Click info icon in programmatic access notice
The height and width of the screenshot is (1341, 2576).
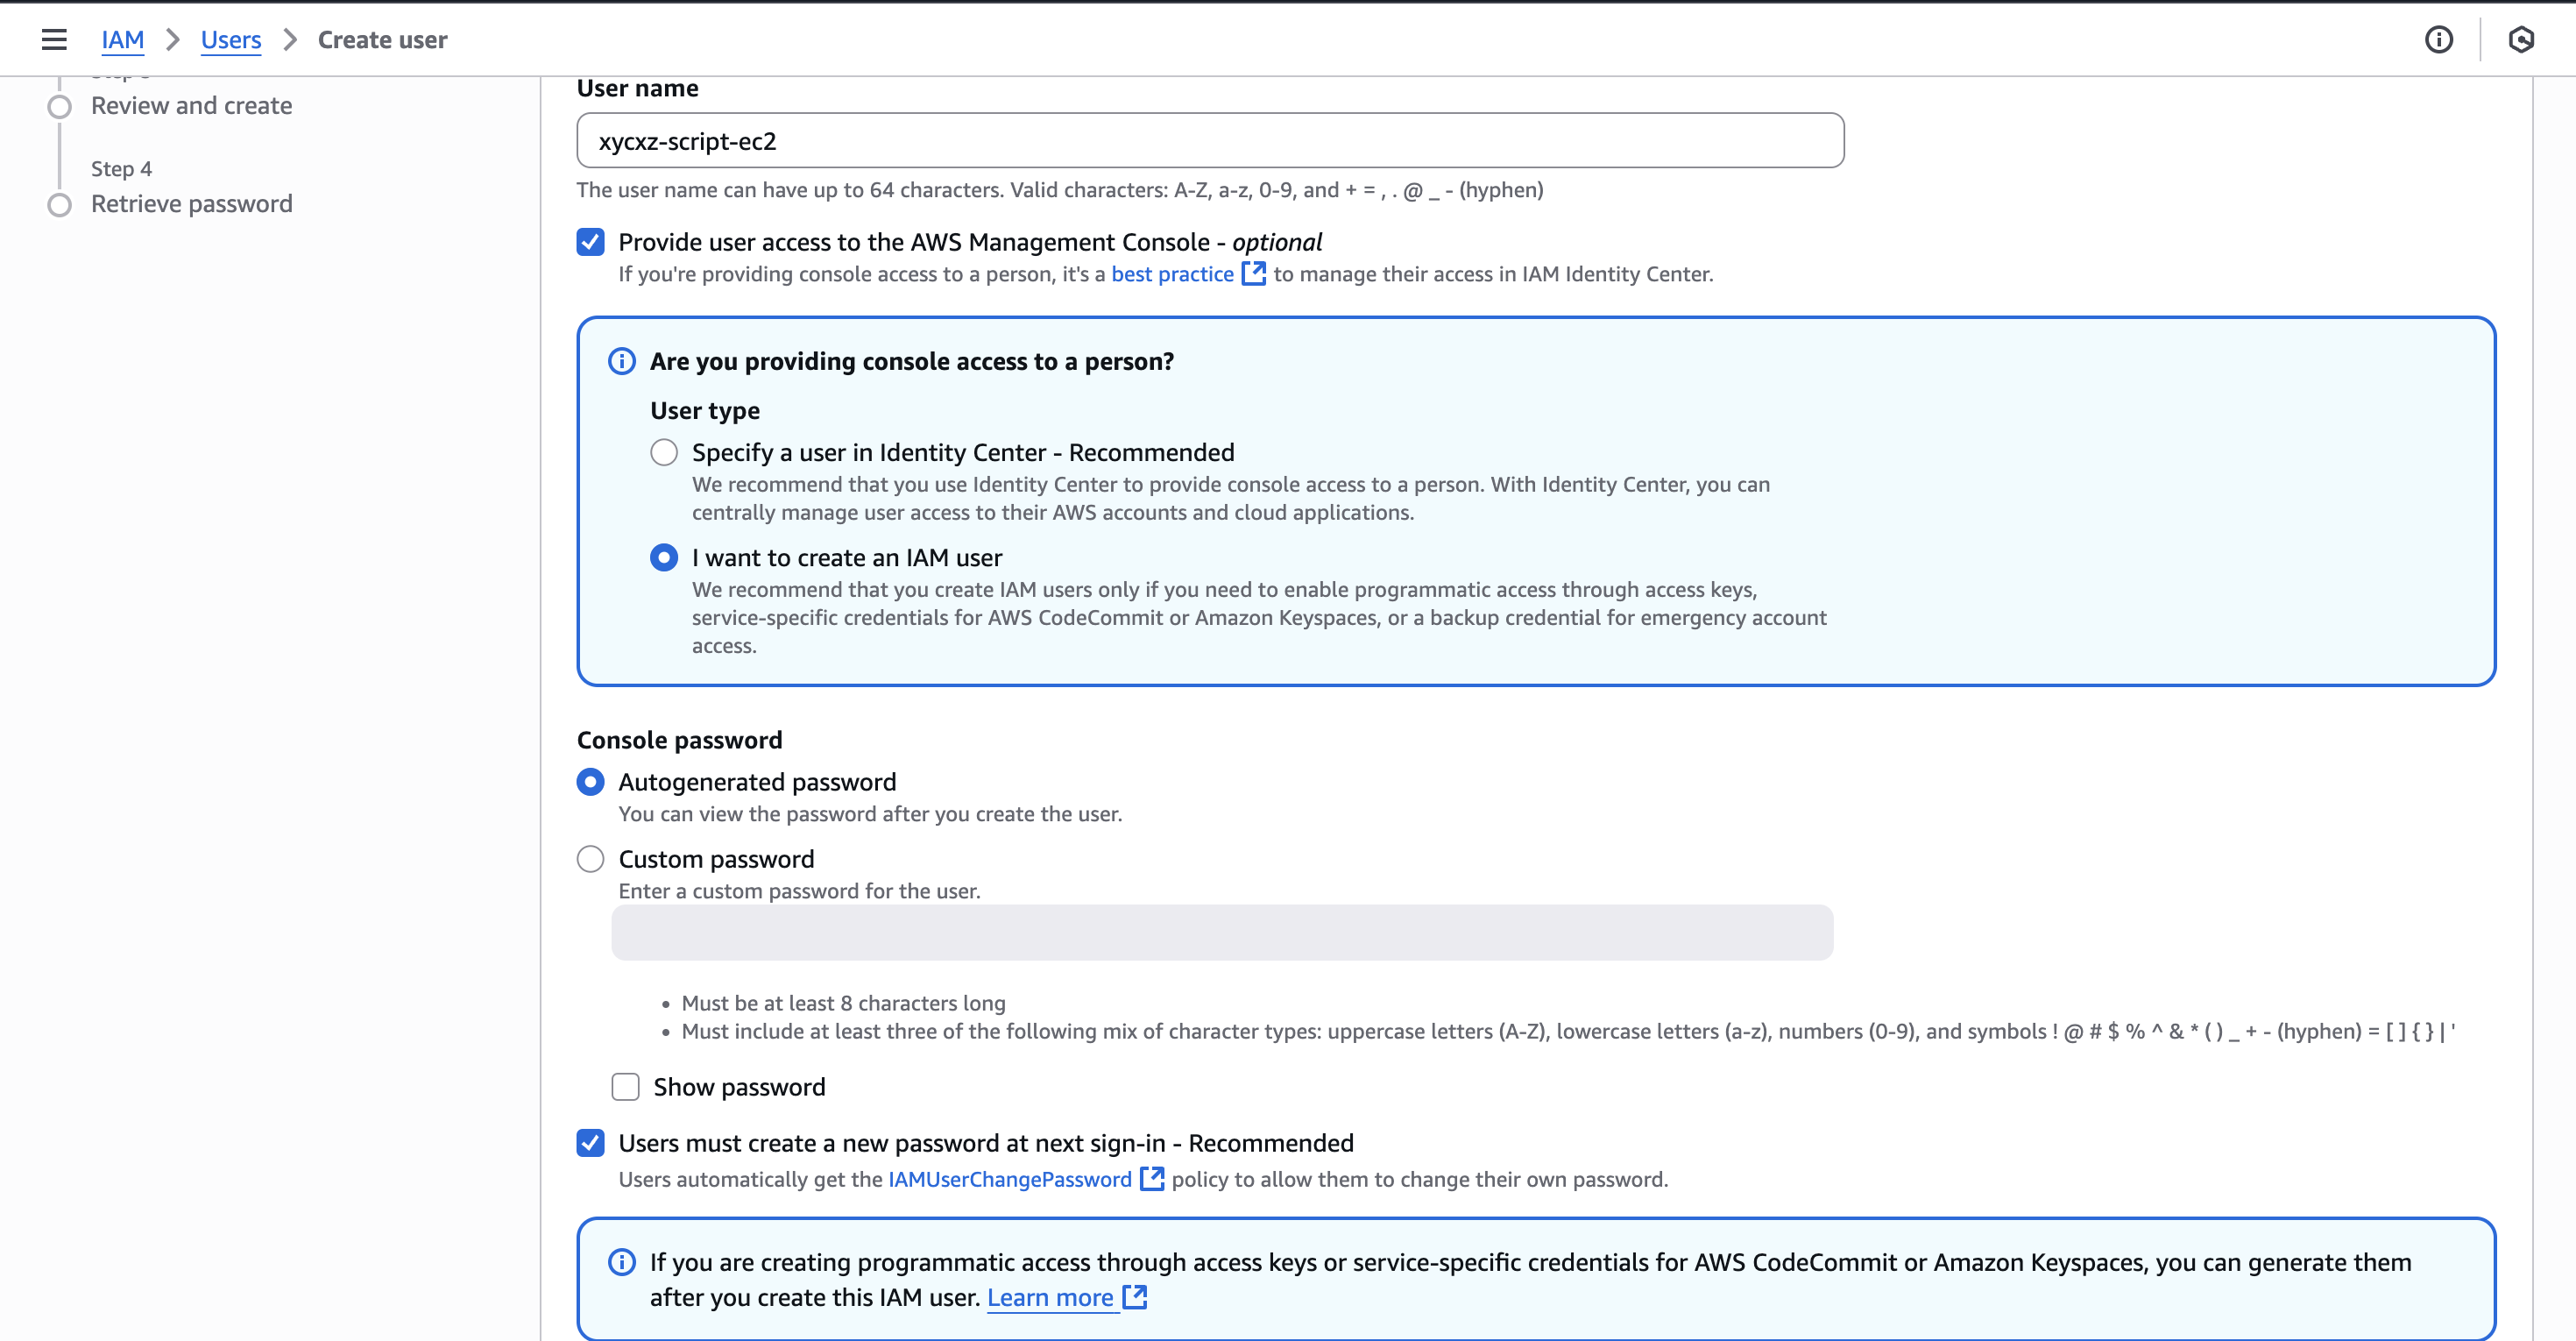tap(622, 1262)
